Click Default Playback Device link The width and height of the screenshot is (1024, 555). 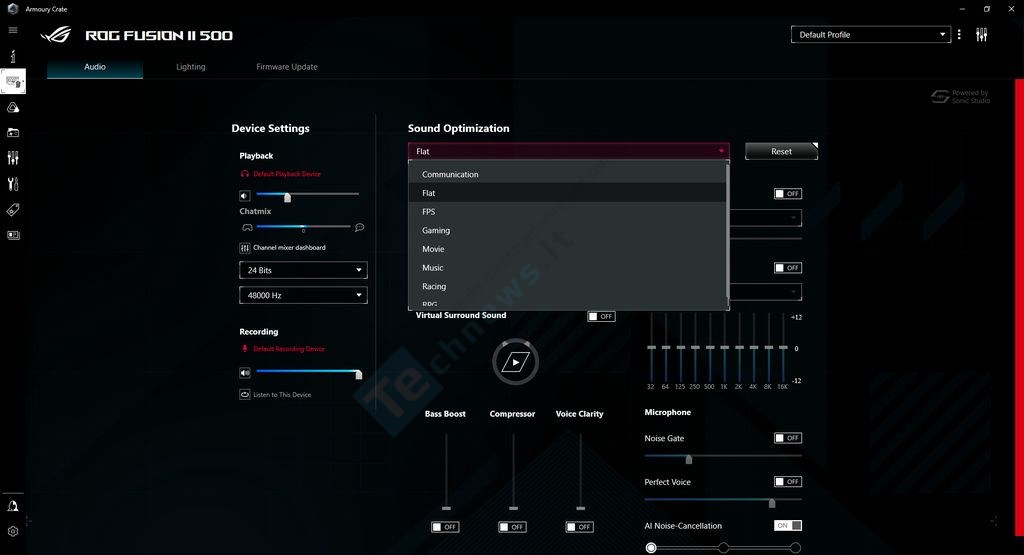[x=287, y=174]
